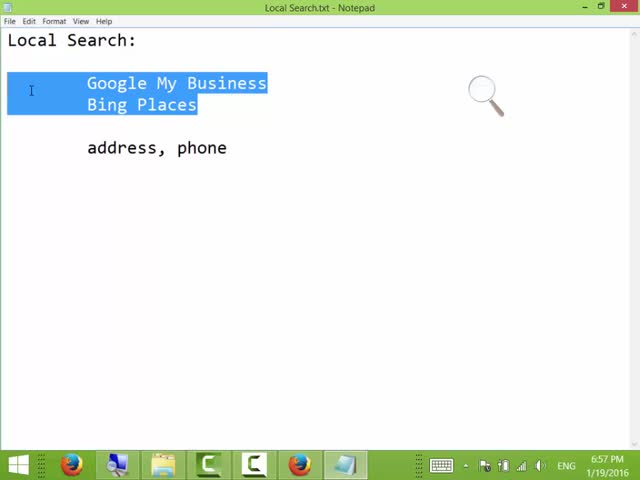640x480 pixels.
Task: Switch to the second Firefox taskbar icon
Action: [300, 465]
